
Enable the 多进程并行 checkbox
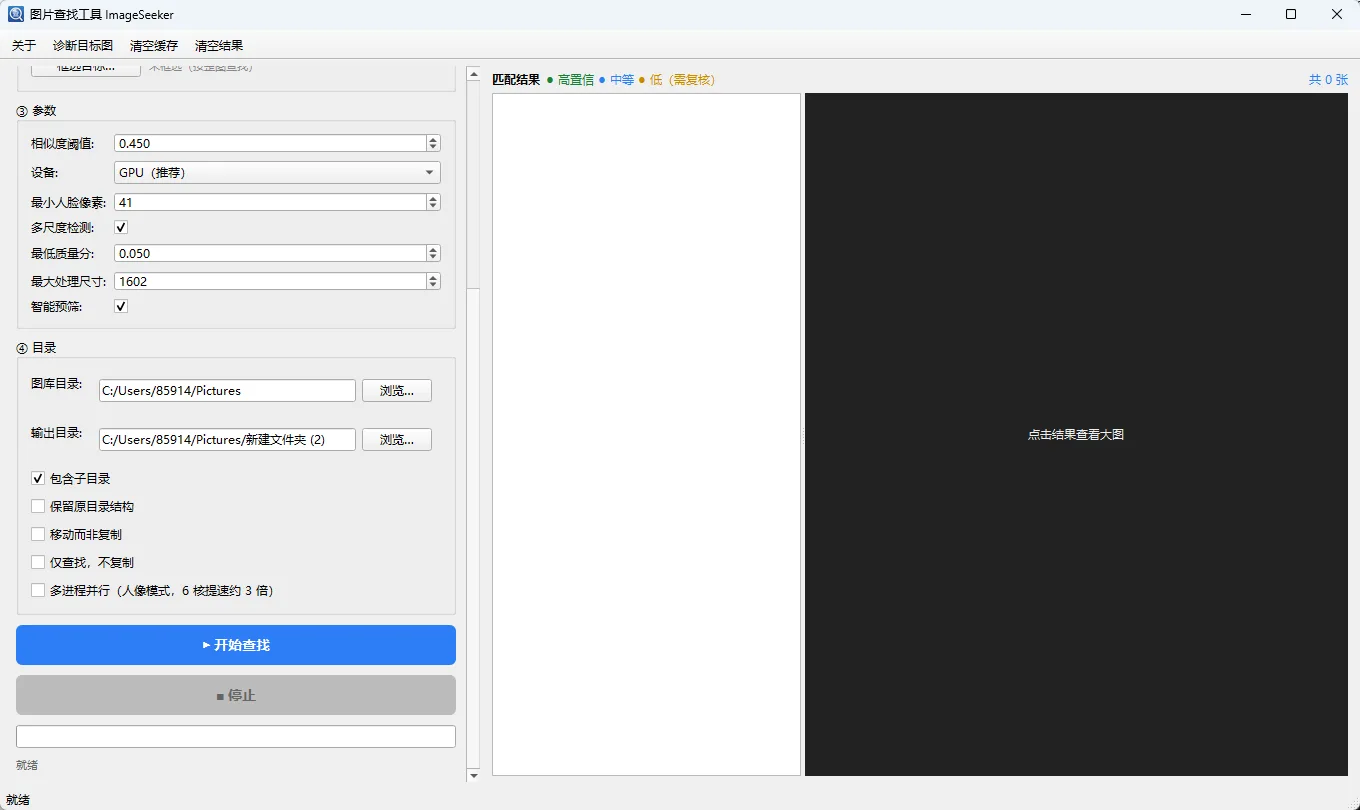[38, 590]
